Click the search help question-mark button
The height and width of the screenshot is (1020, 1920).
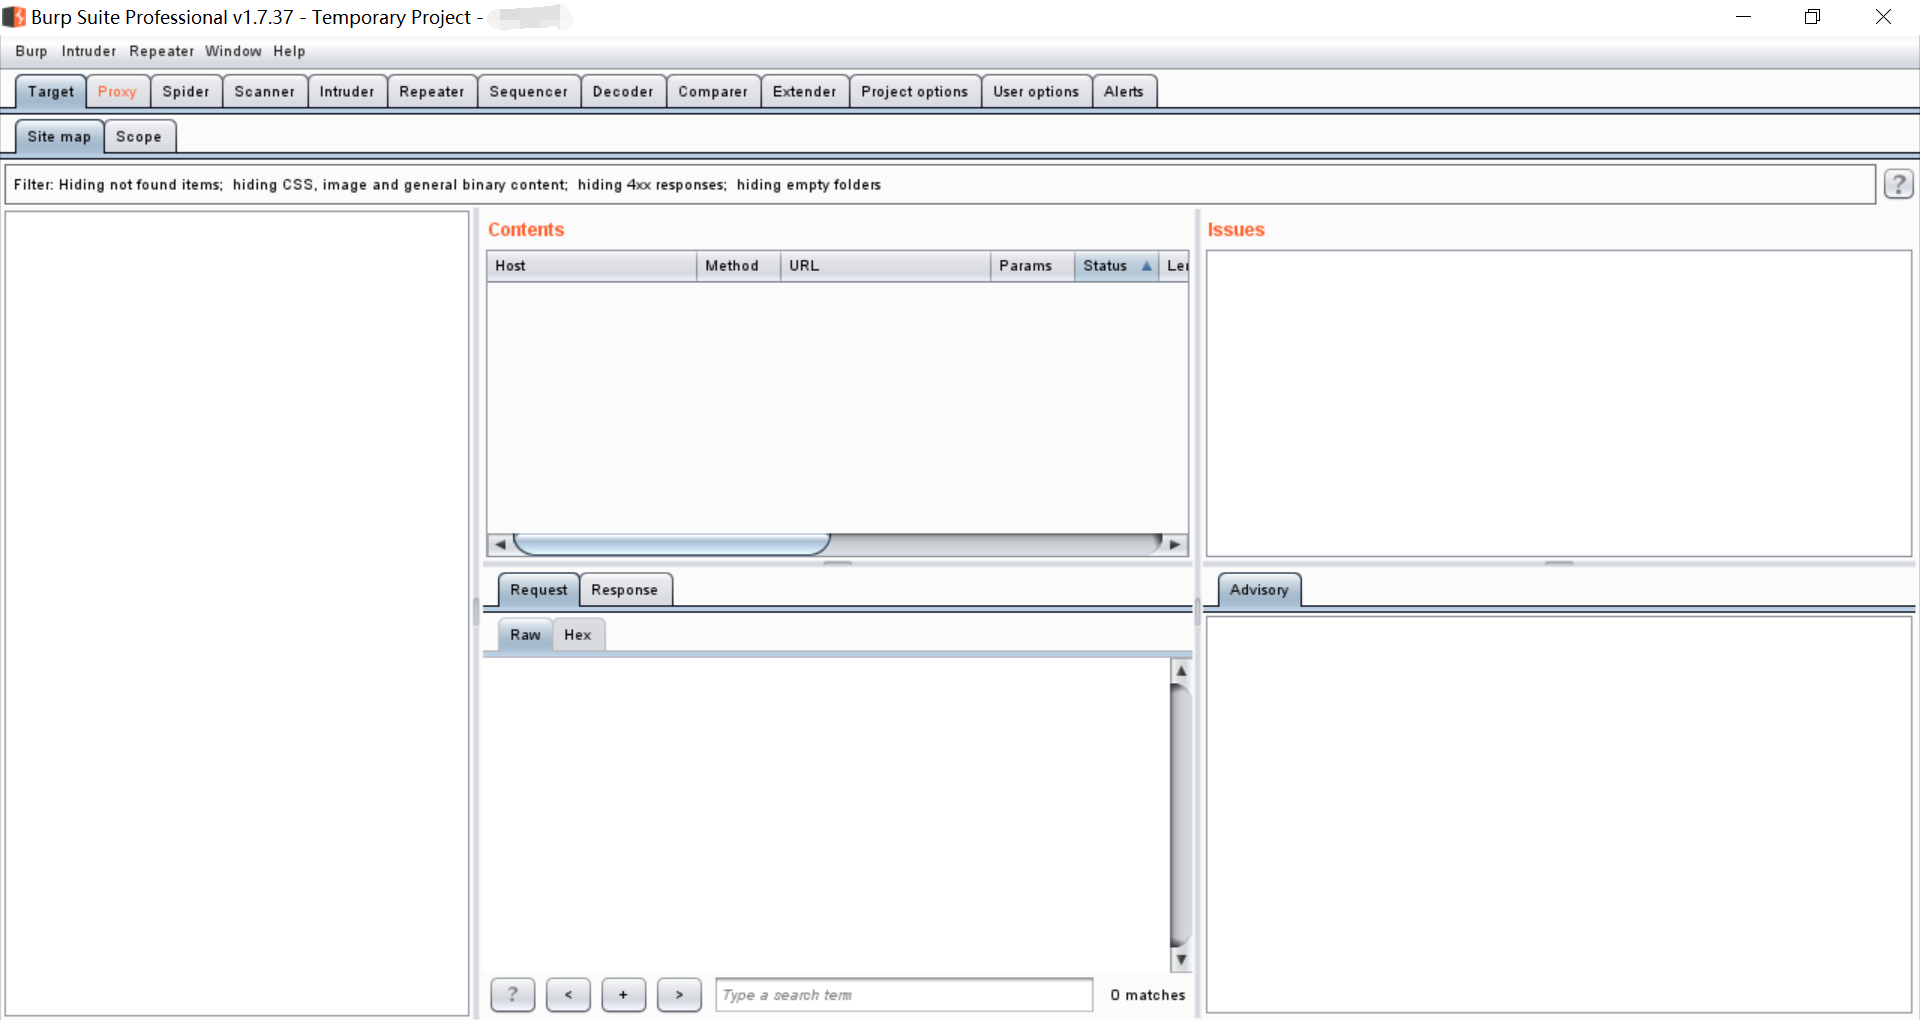tap(513, 995)
